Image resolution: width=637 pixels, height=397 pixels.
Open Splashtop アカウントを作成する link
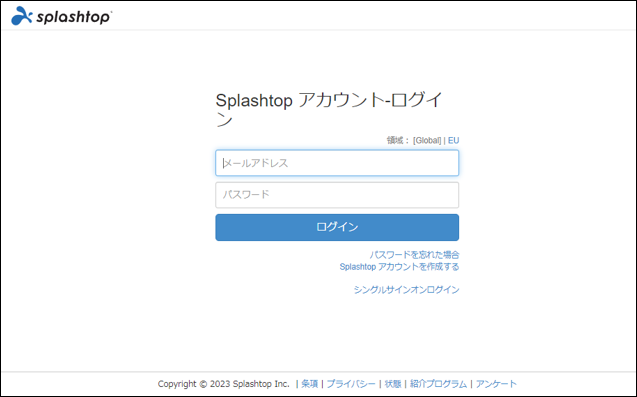pyautogui.click(x=399, y=267)
